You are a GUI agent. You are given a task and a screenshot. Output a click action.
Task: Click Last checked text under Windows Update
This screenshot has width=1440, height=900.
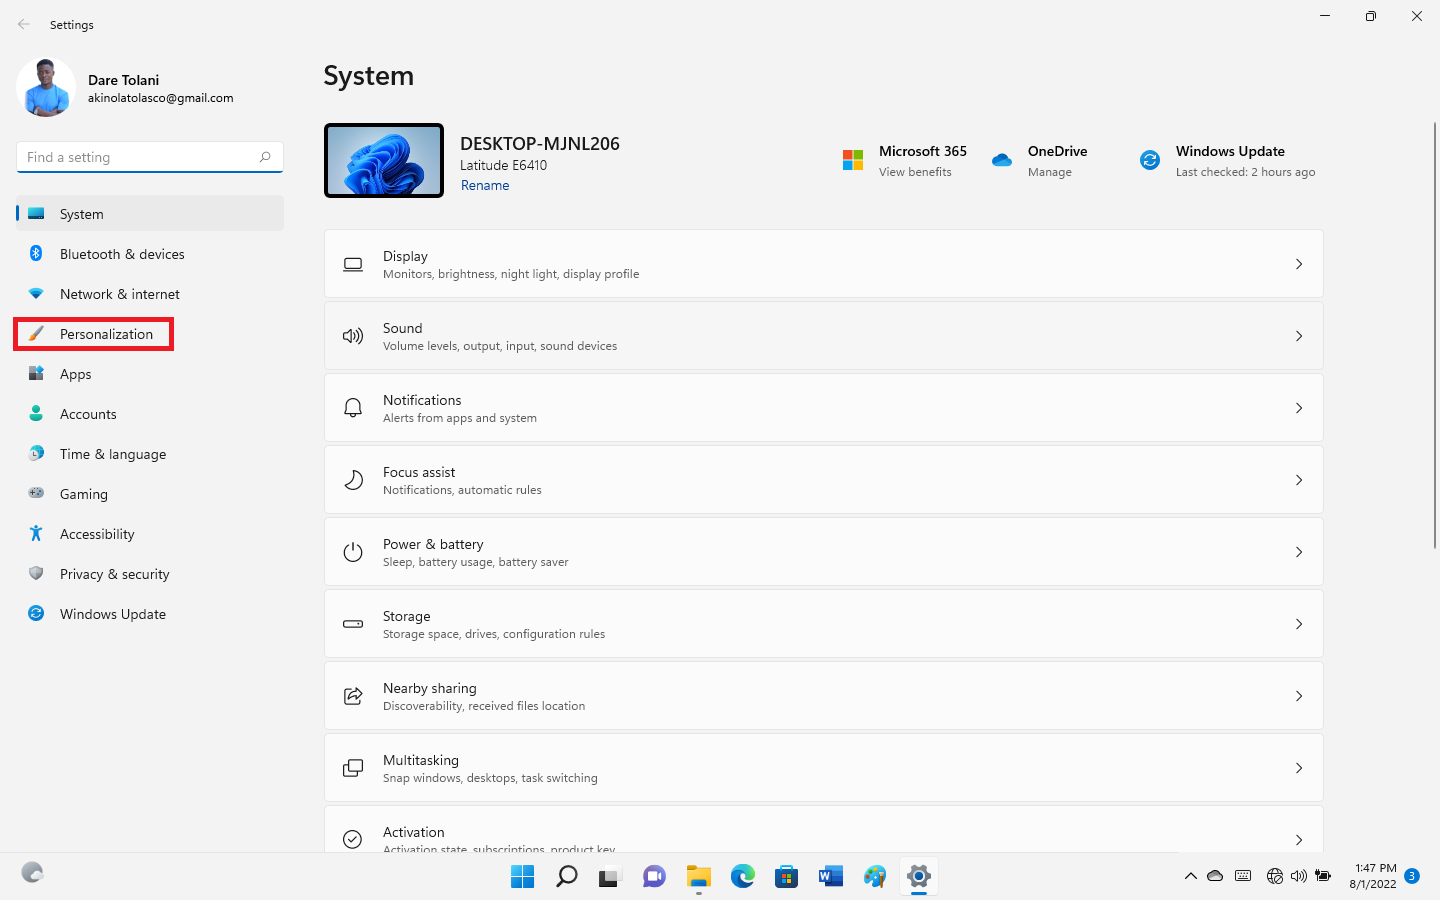tap(1245, 172)
